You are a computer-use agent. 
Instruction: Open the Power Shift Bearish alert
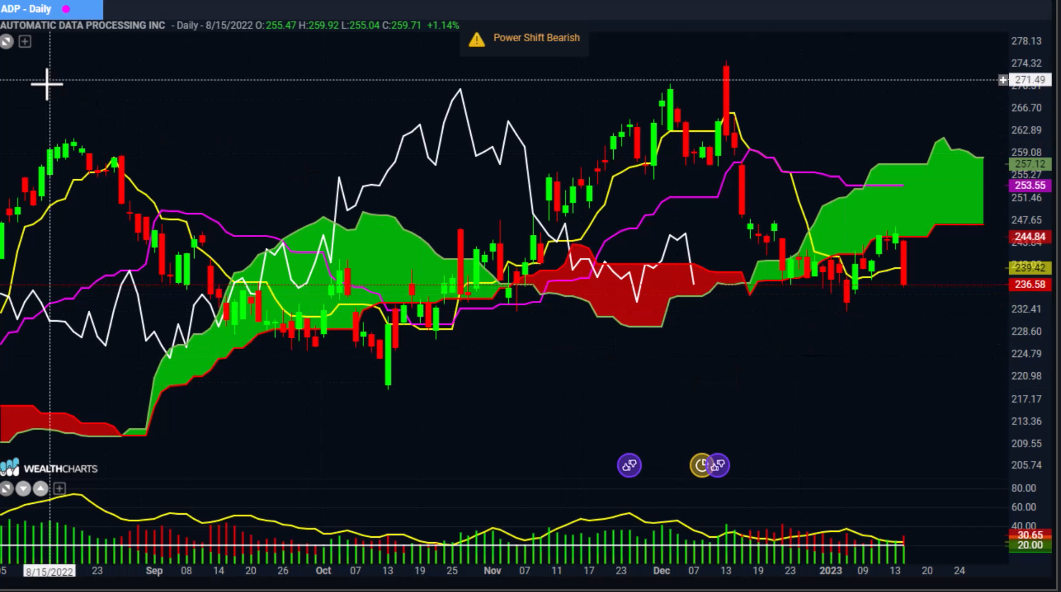coord(524,39)
